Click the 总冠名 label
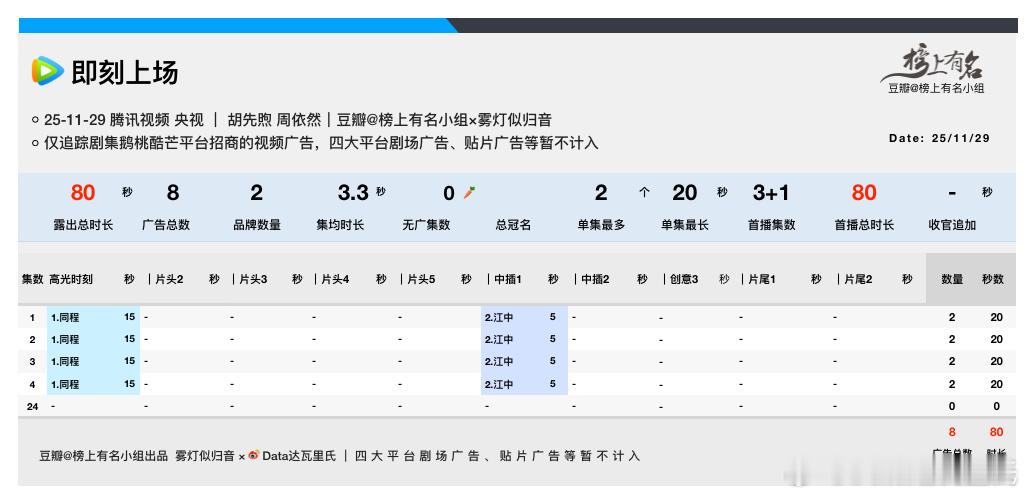Image resolution: width=1028 pixels, height=497 pixels. (x=513, y=225)
